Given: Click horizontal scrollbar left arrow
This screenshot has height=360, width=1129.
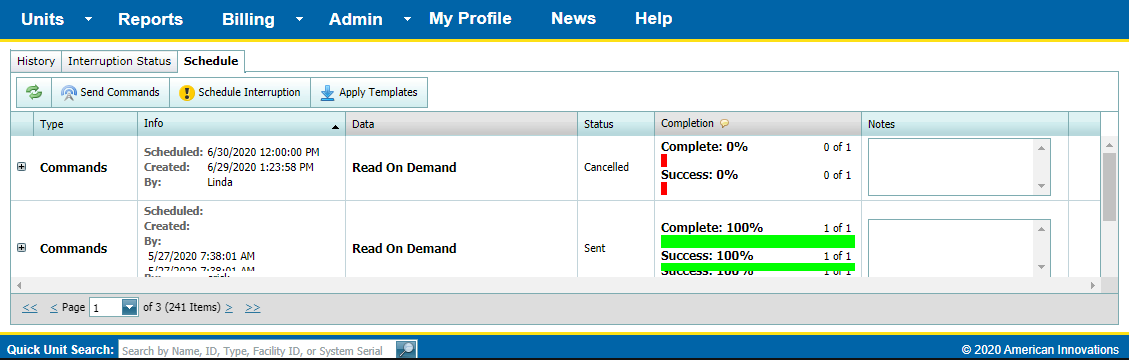Looking at the screenshot, I should (x=18, y=285).
